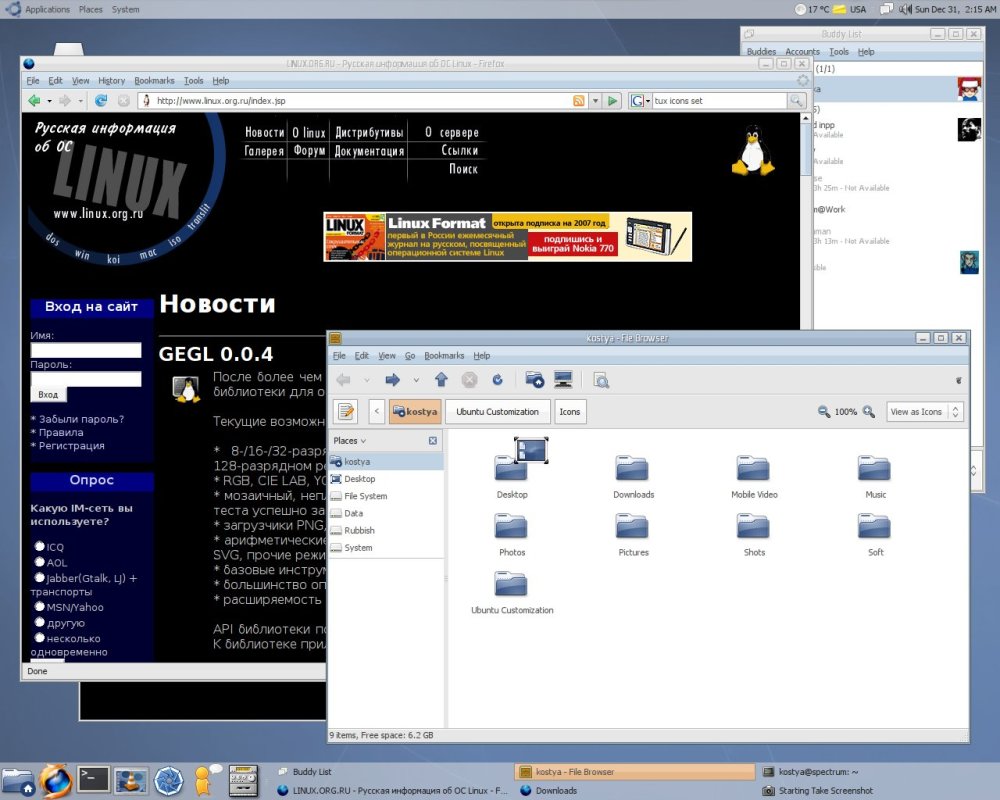Open search in File Browser toolbar
Screen dimensions: 1000x800
coord(601,380)
